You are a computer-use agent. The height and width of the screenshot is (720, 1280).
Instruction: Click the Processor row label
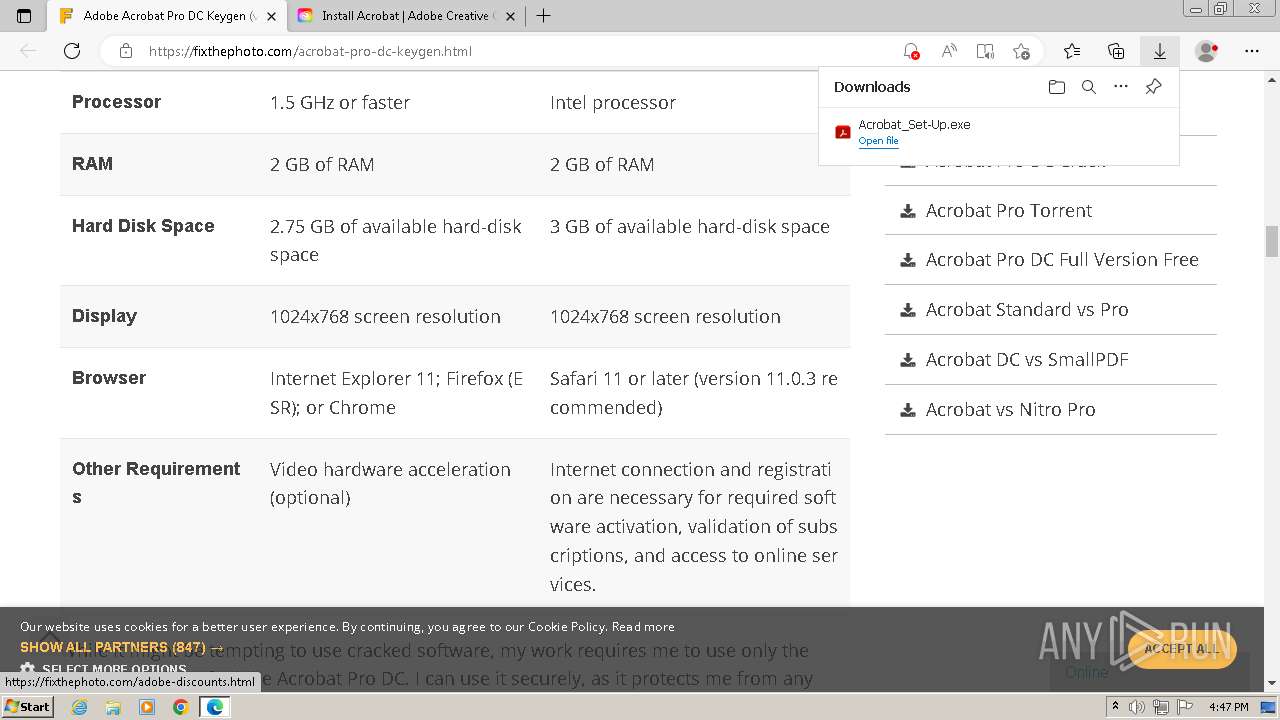(x=116, y=102)
